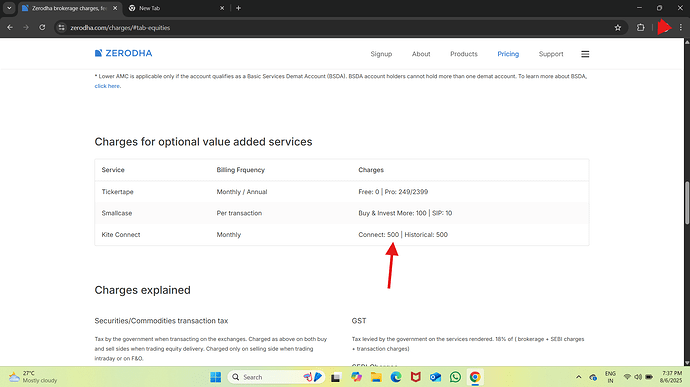
Task: Open the Support page
Action: [551, 54]
